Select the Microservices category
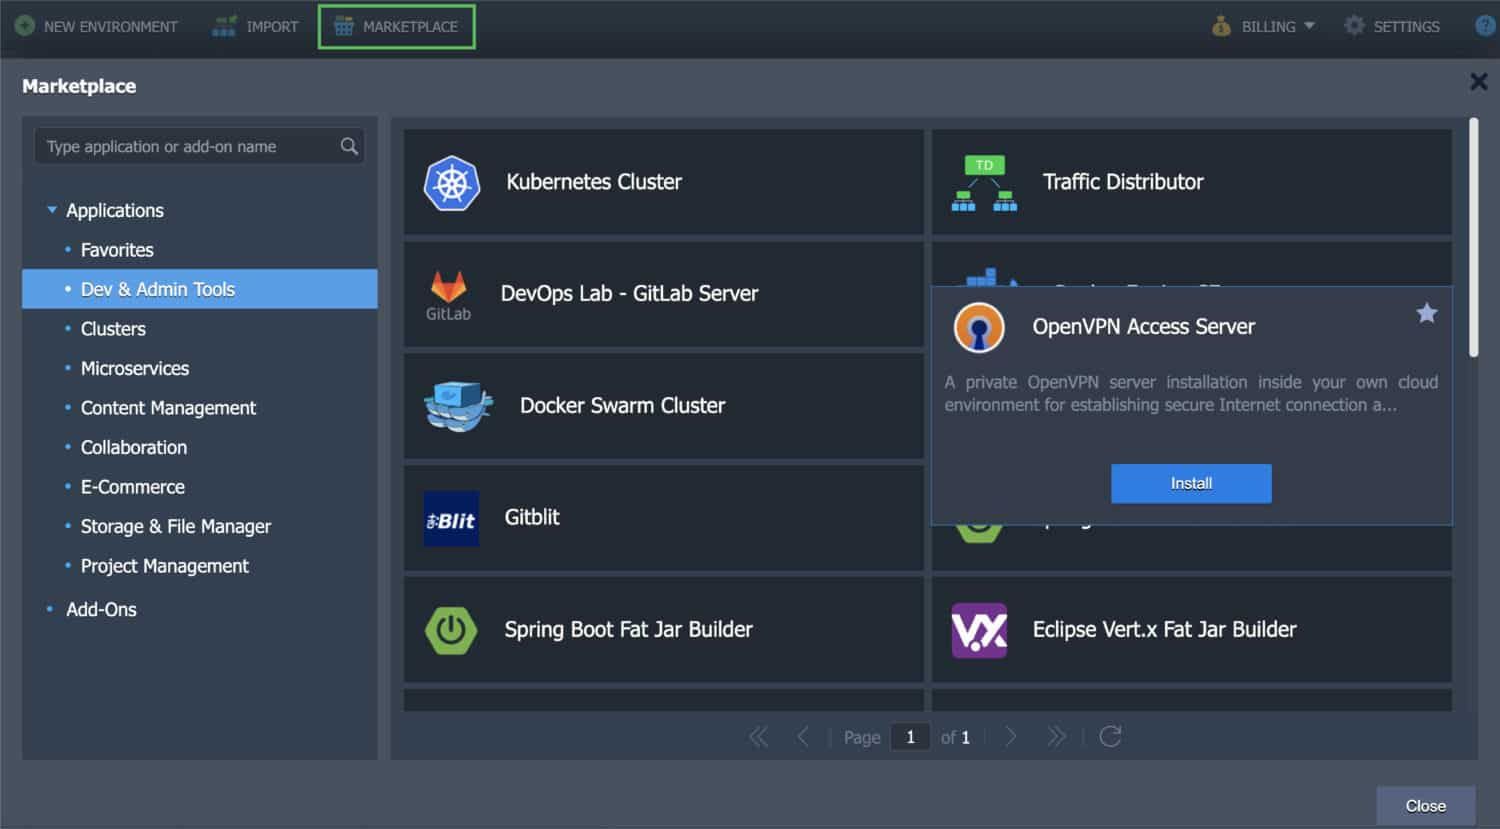This screenshot has width=1500, height=829. [135, 368]
